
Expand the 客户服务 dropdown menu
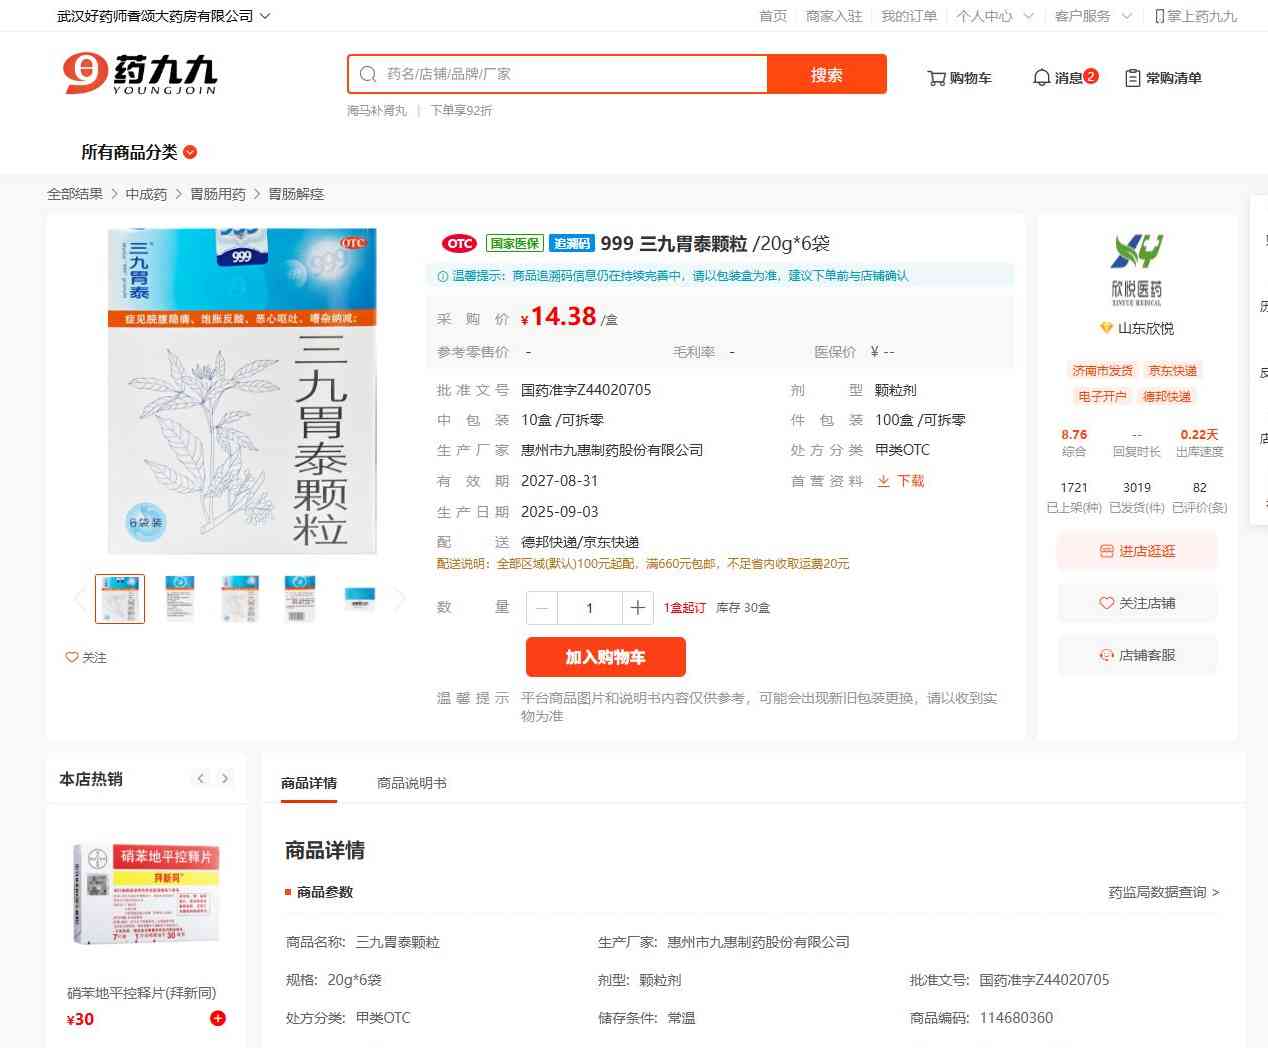click(1092, 16)
